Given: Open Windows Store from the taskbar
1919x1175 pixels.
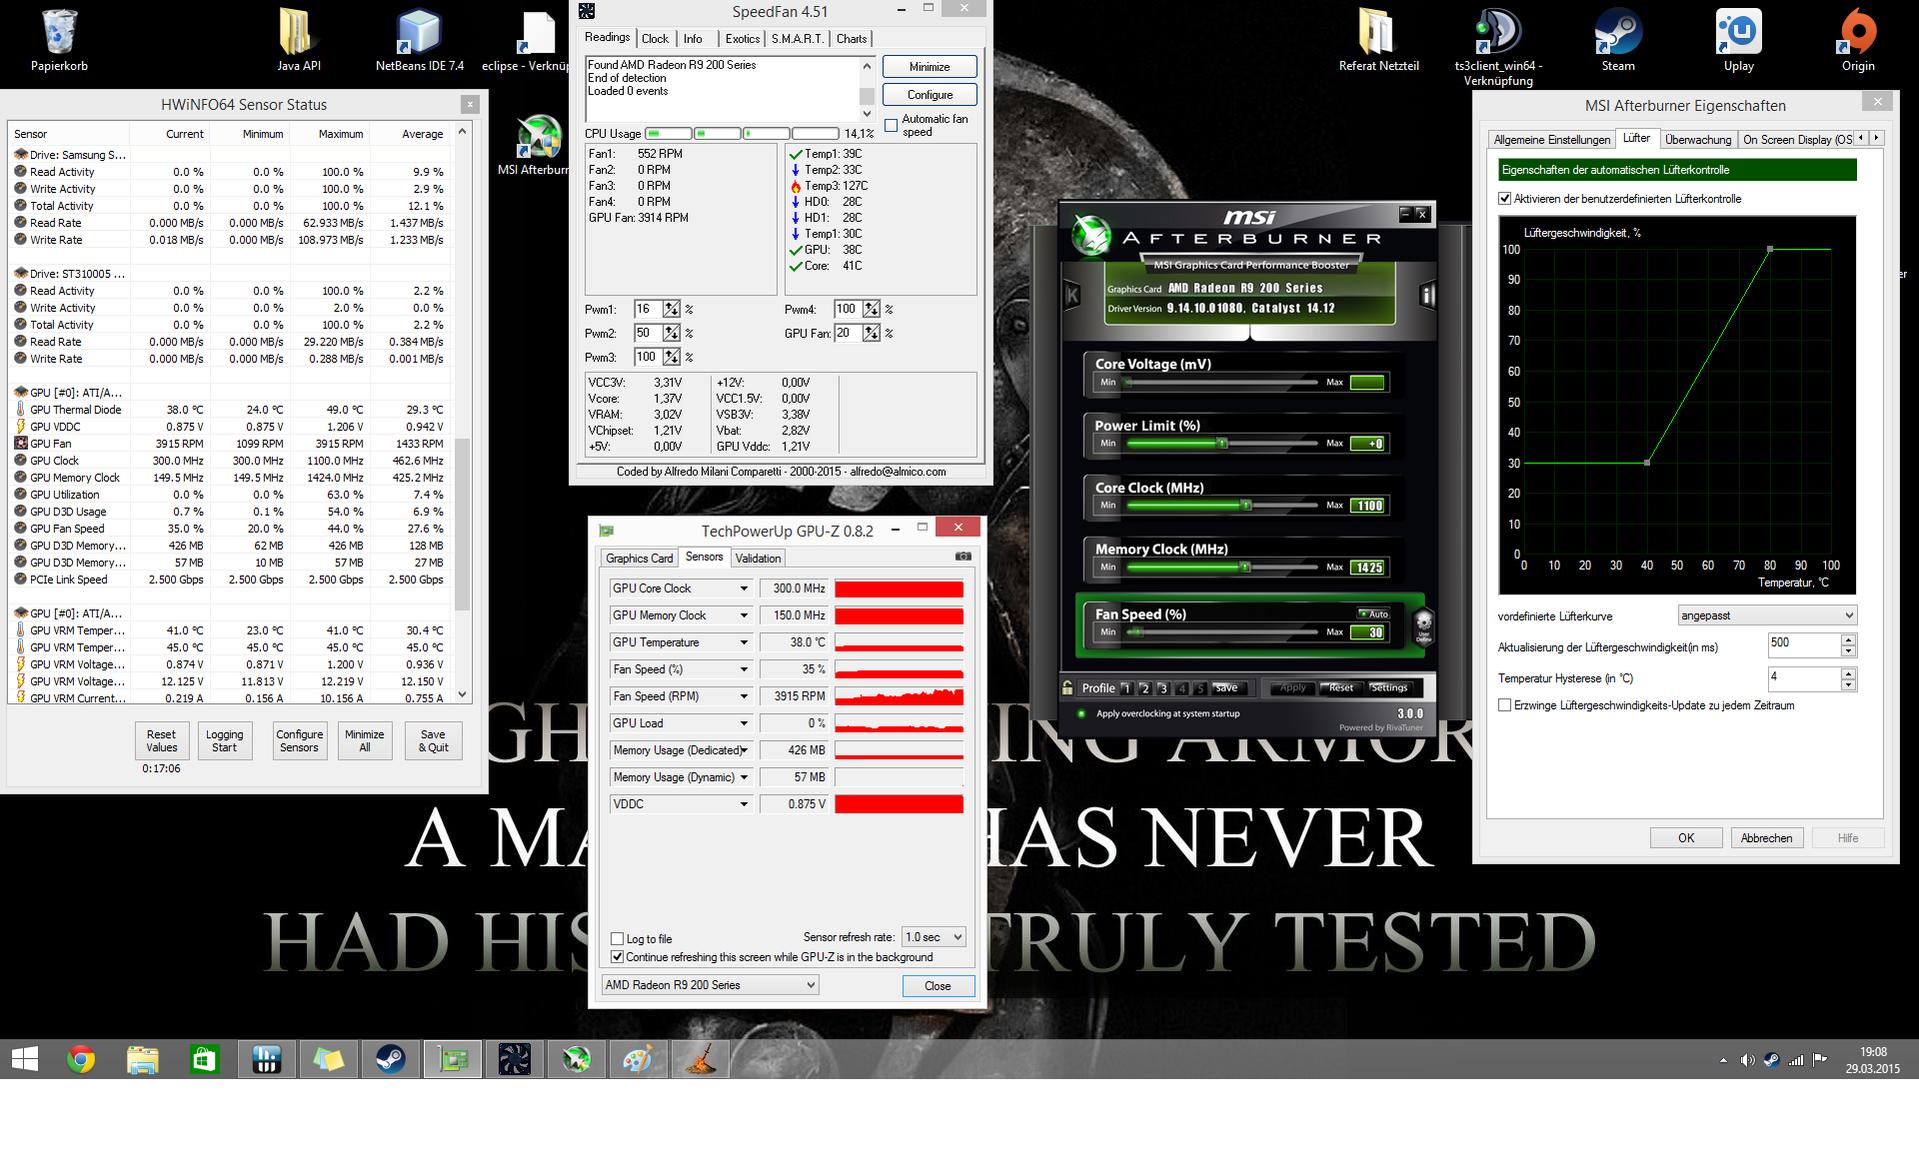Looking at the screenshot, I should [x=205, y=1059].
